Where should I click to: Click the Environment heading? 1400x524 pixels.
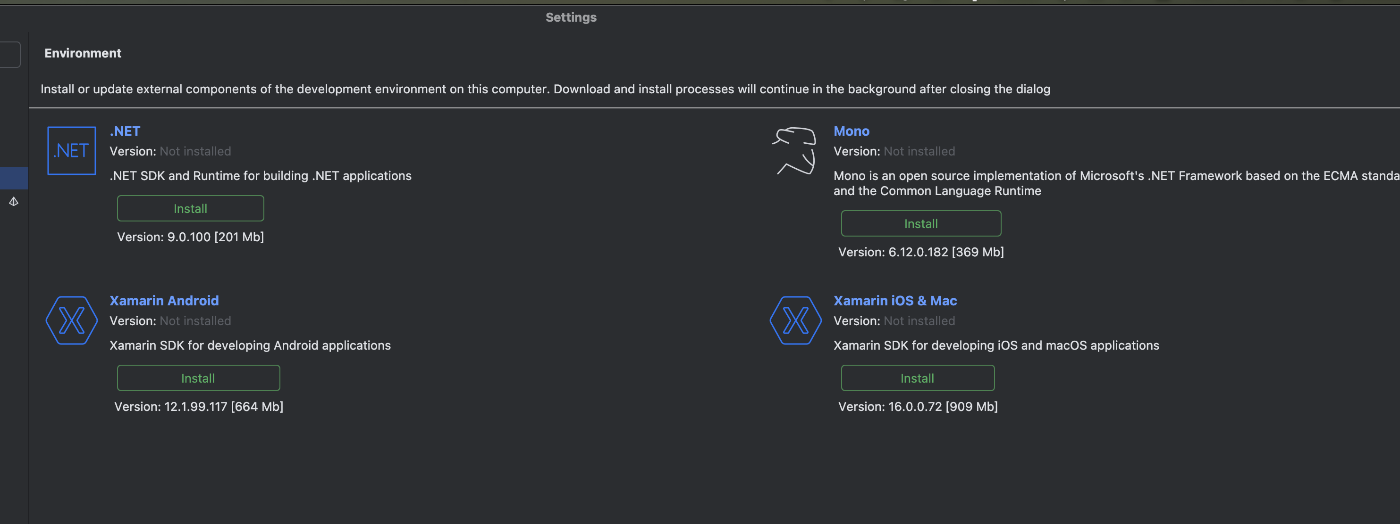click(x=83, y=53)
